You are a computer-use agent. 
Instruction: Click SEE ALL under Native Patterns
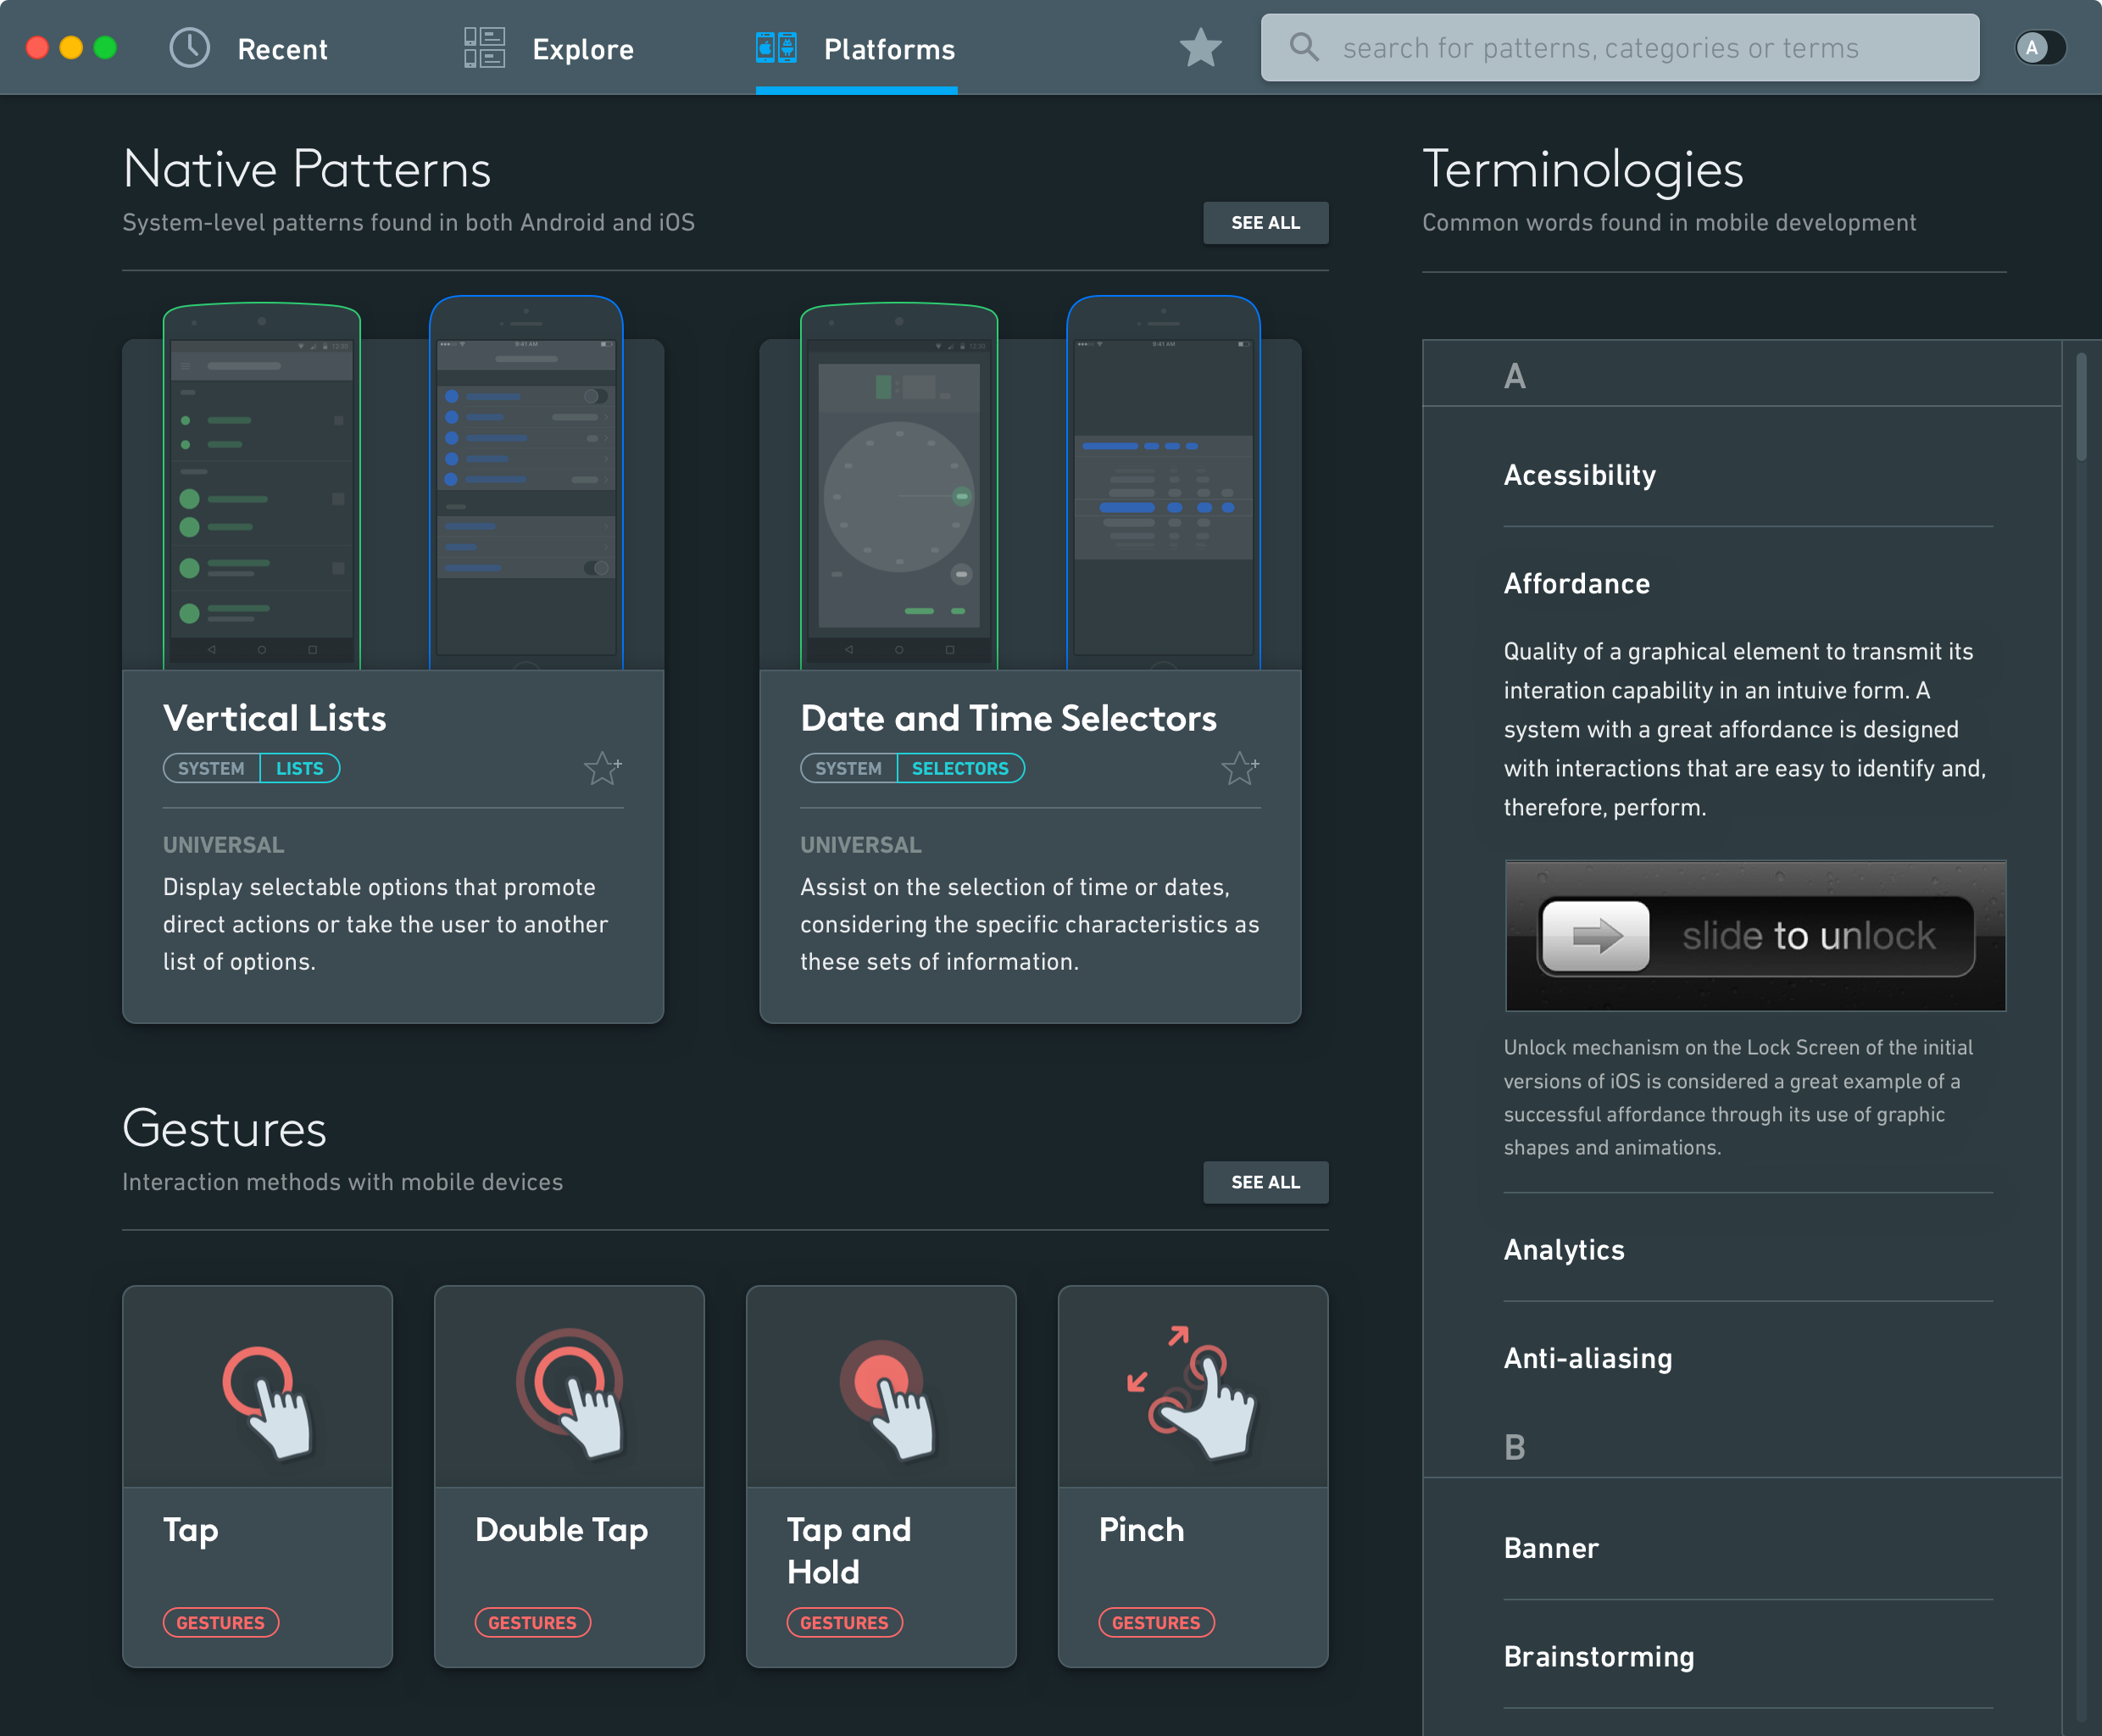1265,224
